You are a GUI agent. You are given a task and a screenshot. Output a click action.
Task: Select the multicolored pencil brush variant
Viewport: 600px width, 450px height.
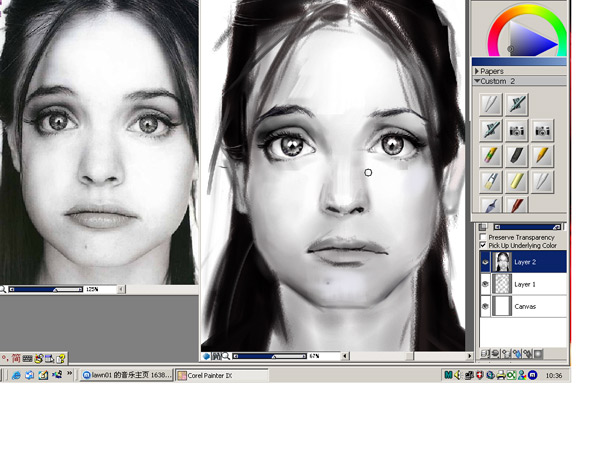pos(491,156)
